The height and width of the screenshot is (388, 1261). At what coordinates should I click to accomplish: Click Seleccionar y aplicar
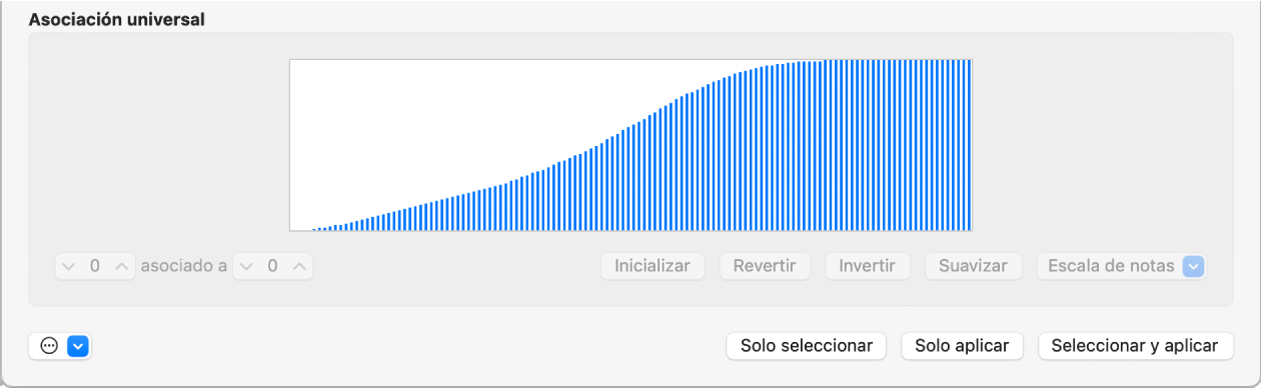tap(1136, 346)
